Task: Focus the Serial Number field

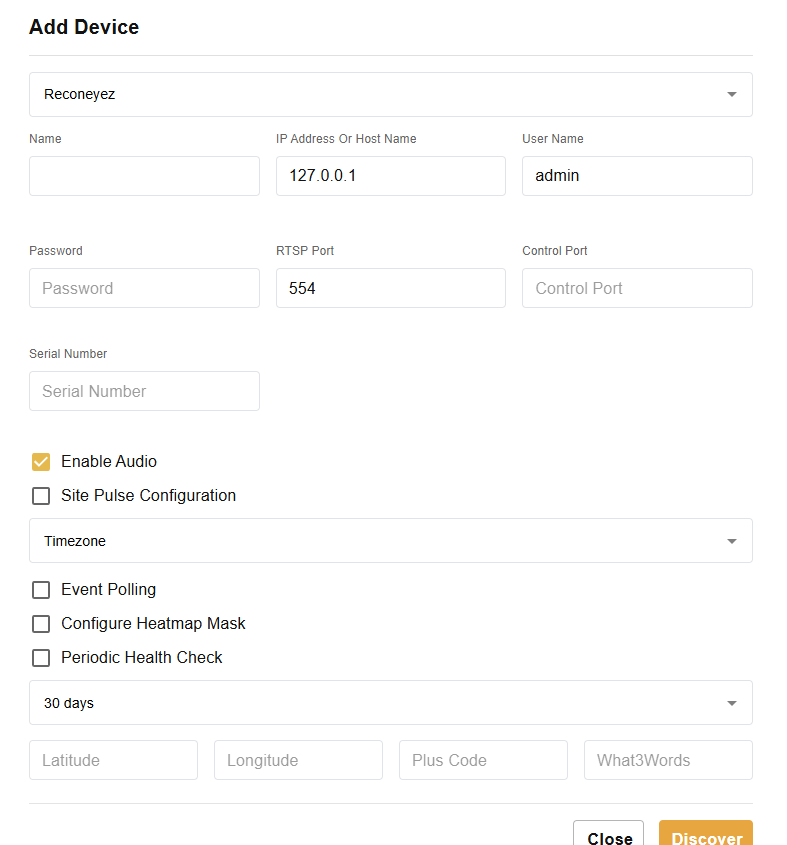Action: click(x=144, y=391)
